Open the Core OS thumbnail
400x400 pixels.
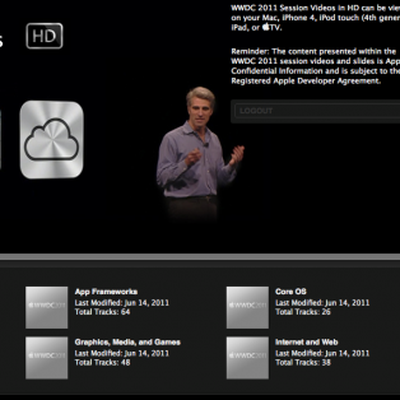click(x=247, y=308)
